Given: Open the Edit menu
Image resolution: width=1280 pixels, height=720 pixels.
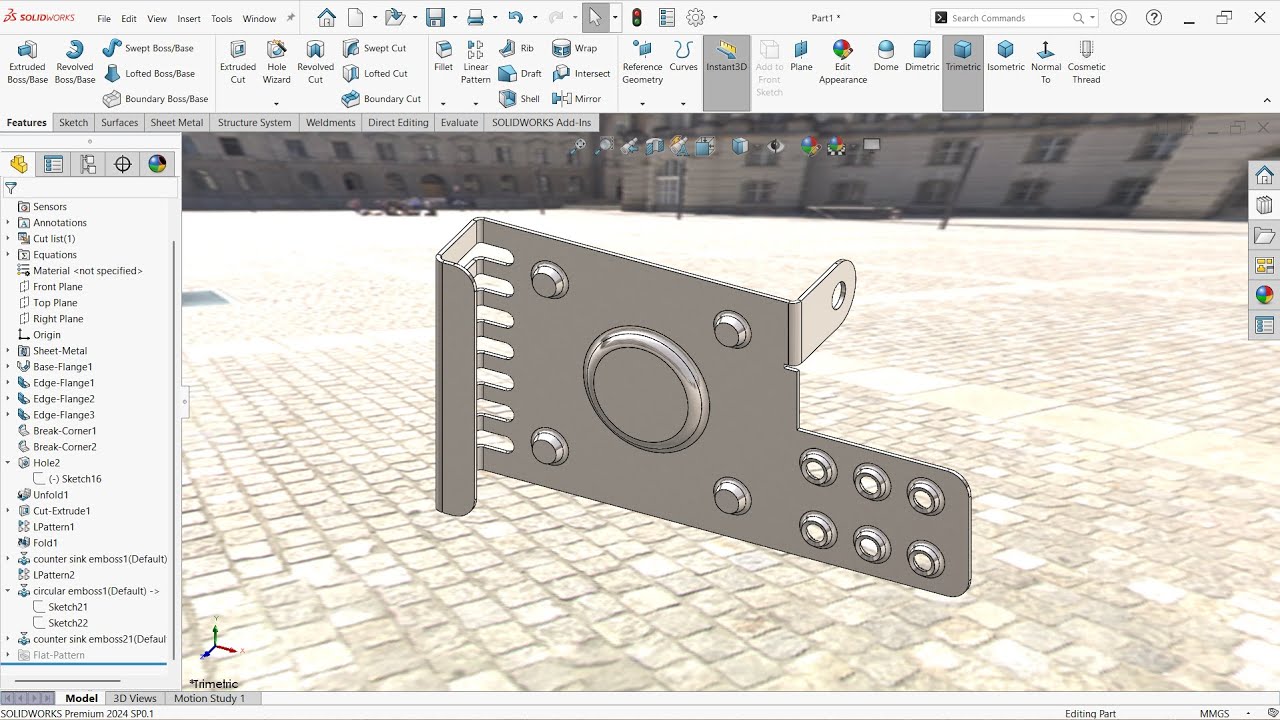Looking at the screenshot, I should coord(129,18).
